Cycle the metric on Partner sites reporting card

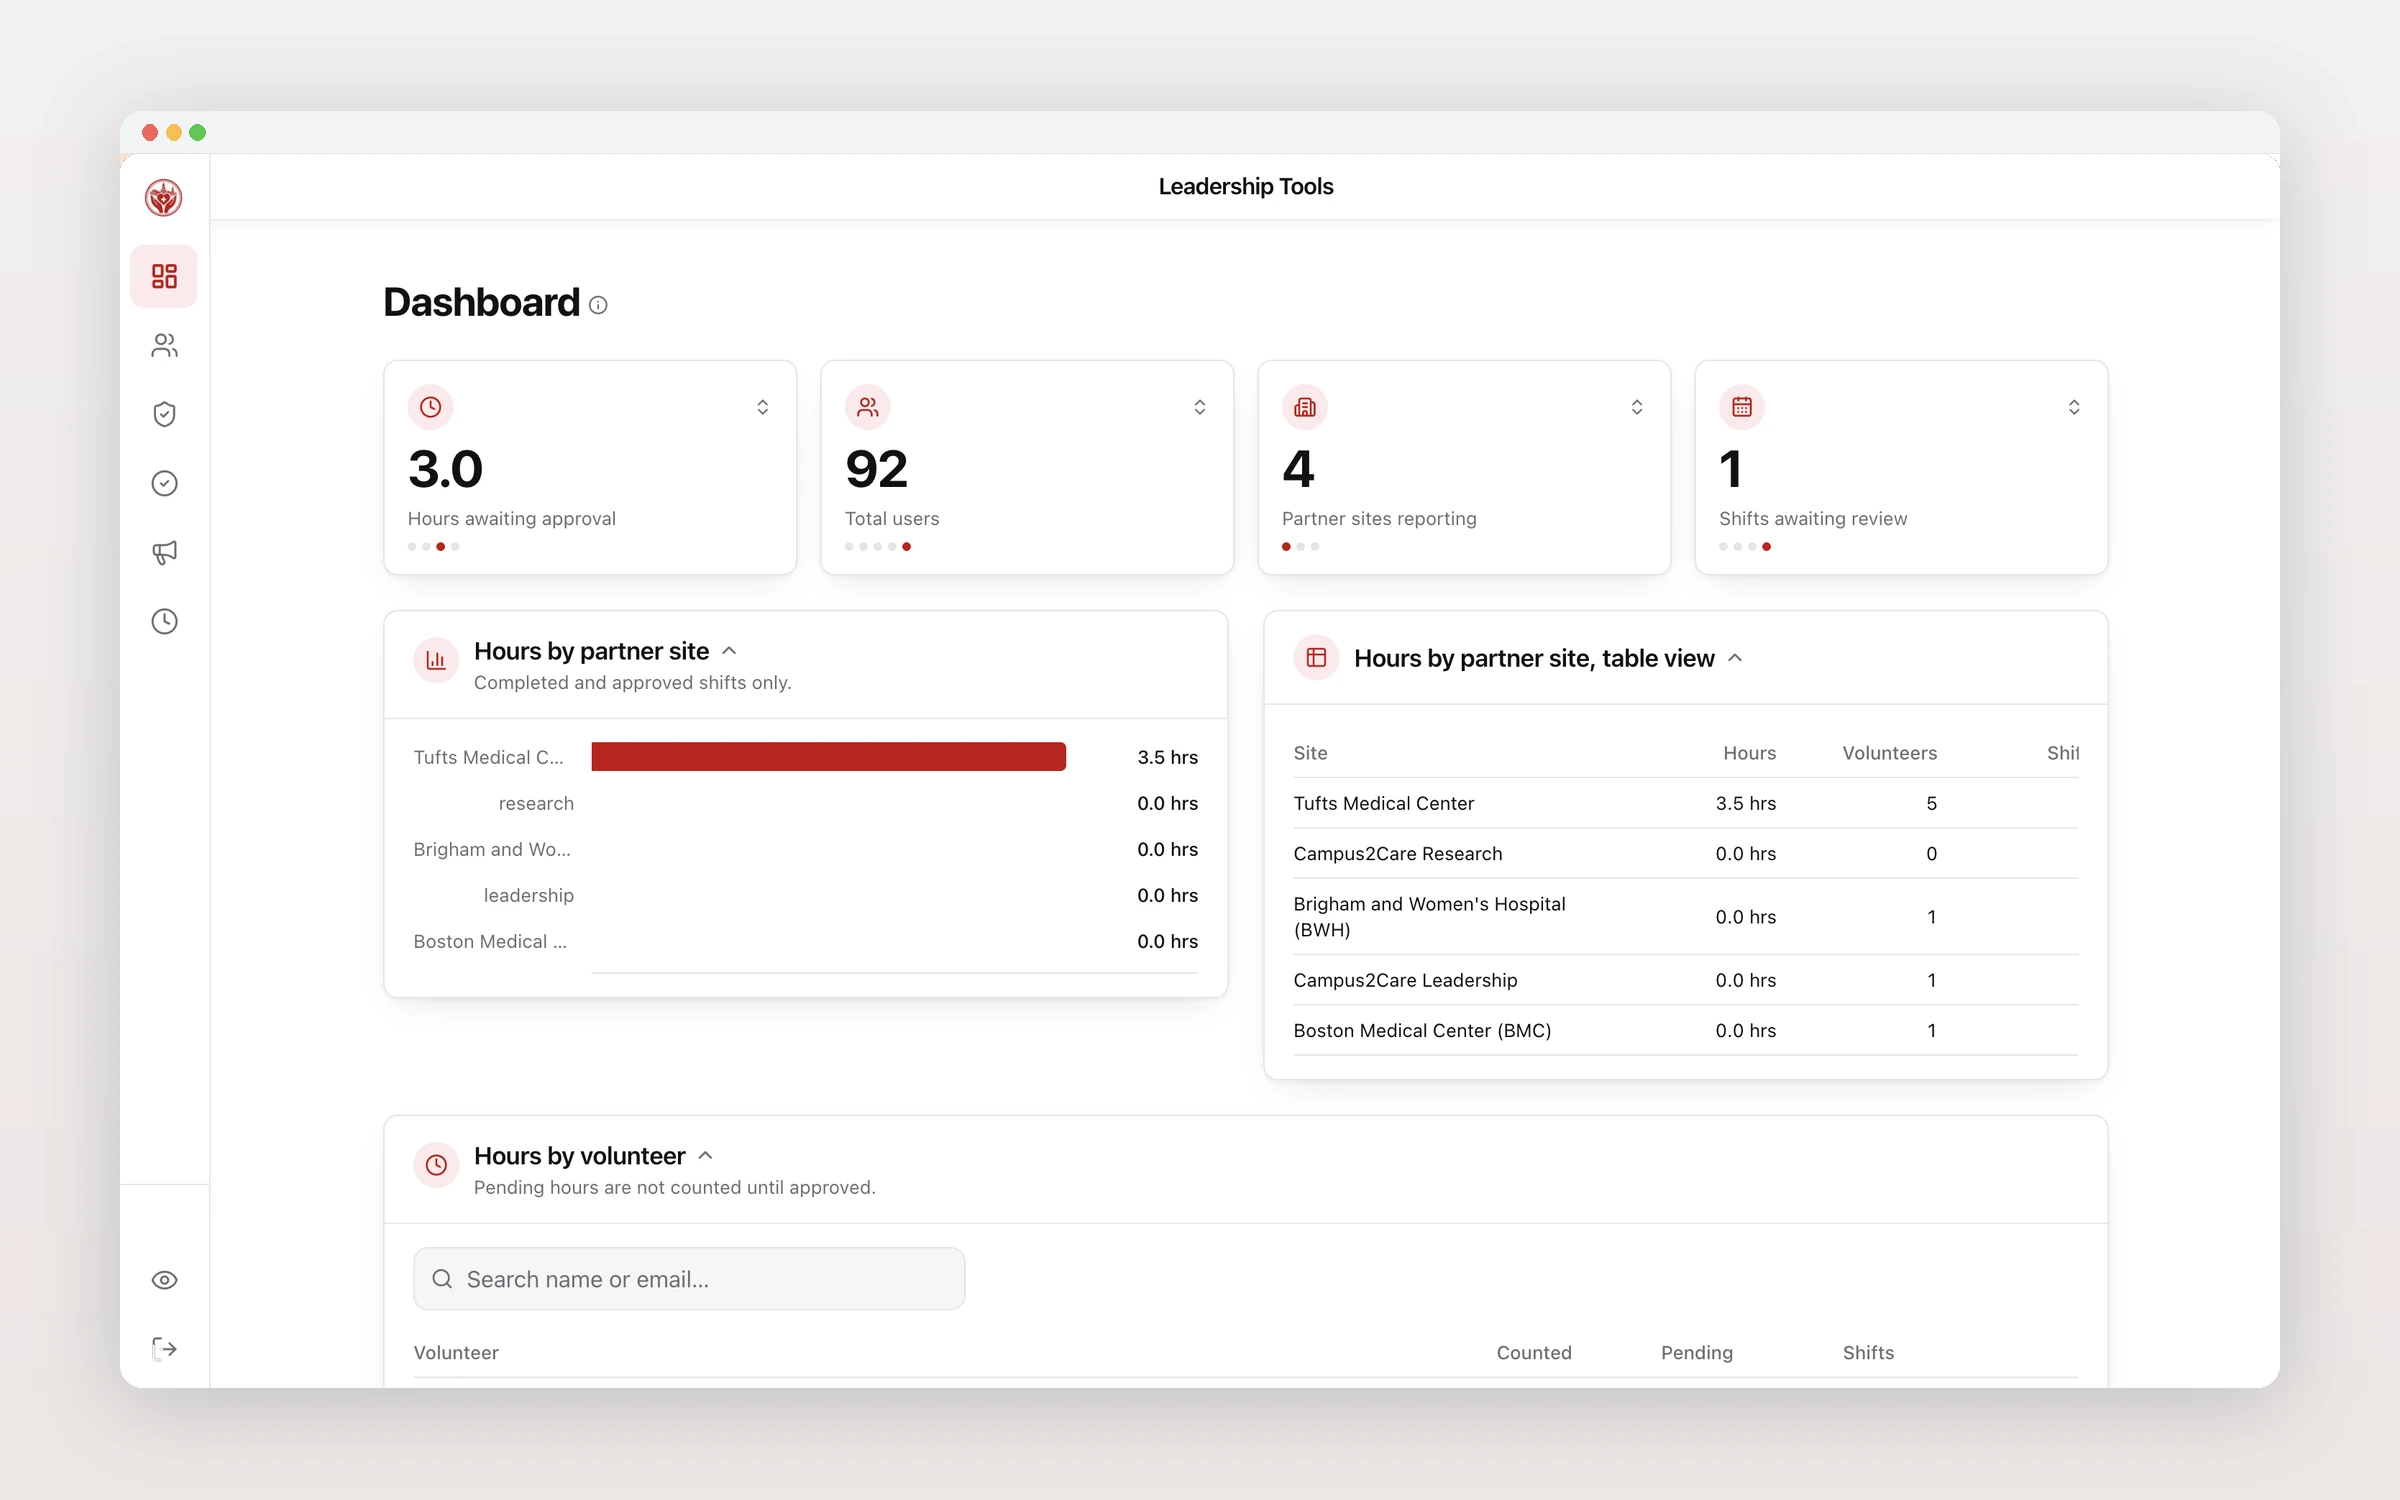tap(1636, 407)
